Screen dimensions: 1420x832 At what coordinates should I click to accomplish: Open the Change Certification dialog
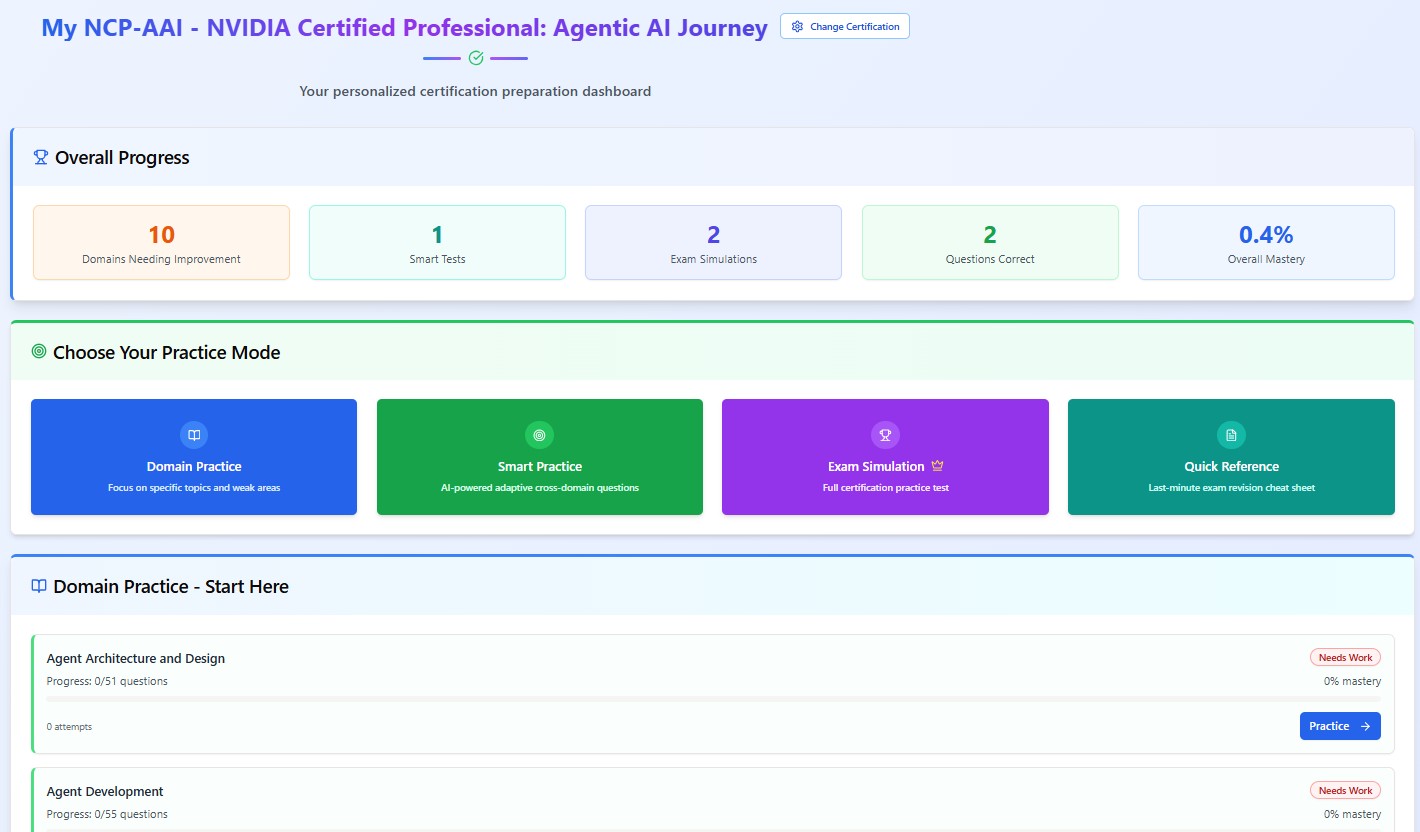click(845, 26)
